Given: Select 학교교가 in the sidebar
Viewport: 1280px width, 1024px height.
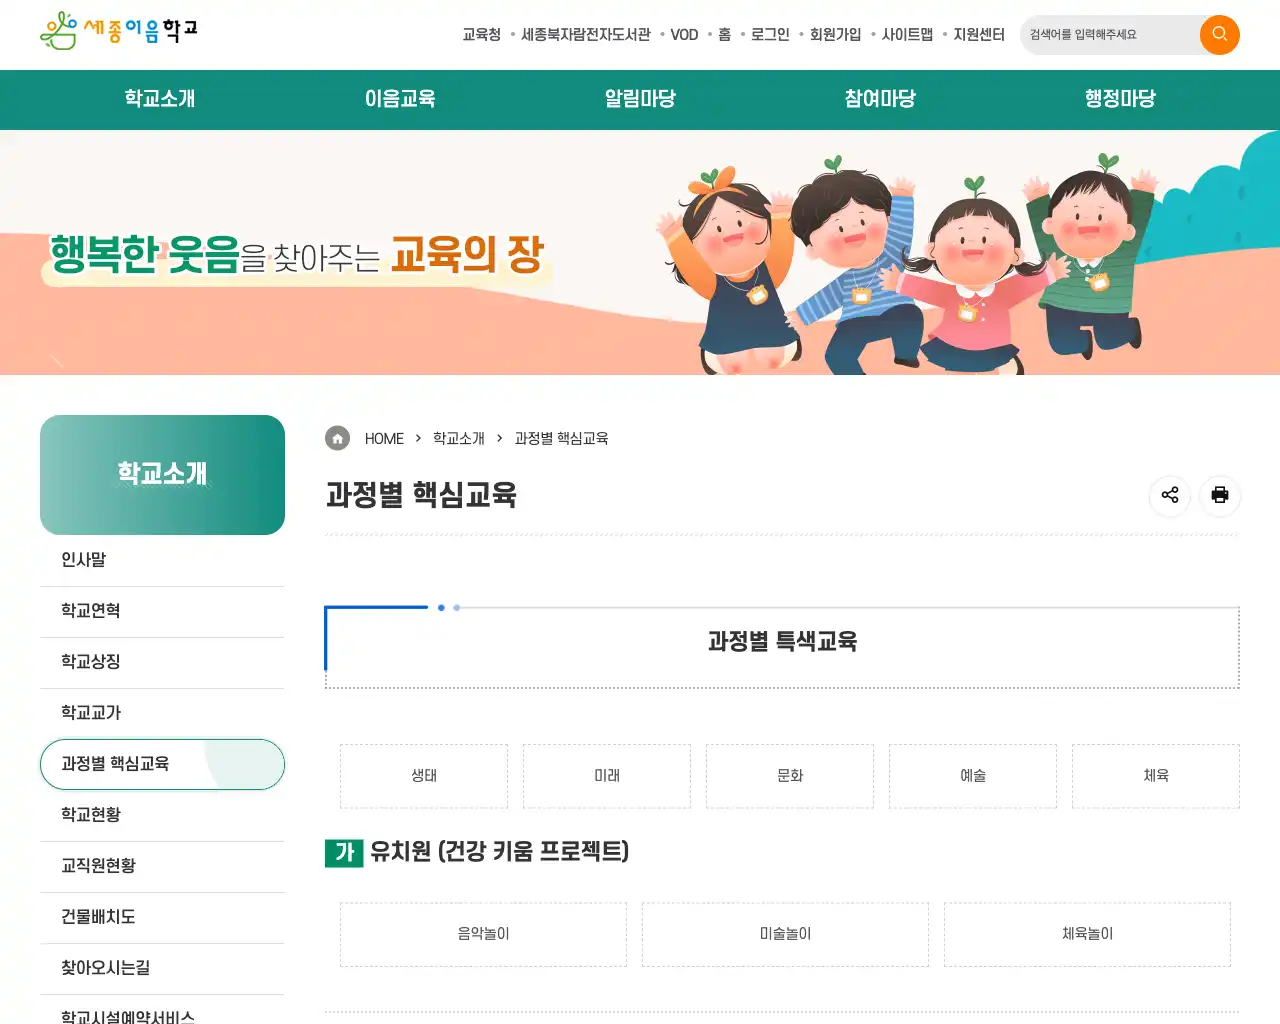Looking at the screenshot, I should tap(162, 713).
